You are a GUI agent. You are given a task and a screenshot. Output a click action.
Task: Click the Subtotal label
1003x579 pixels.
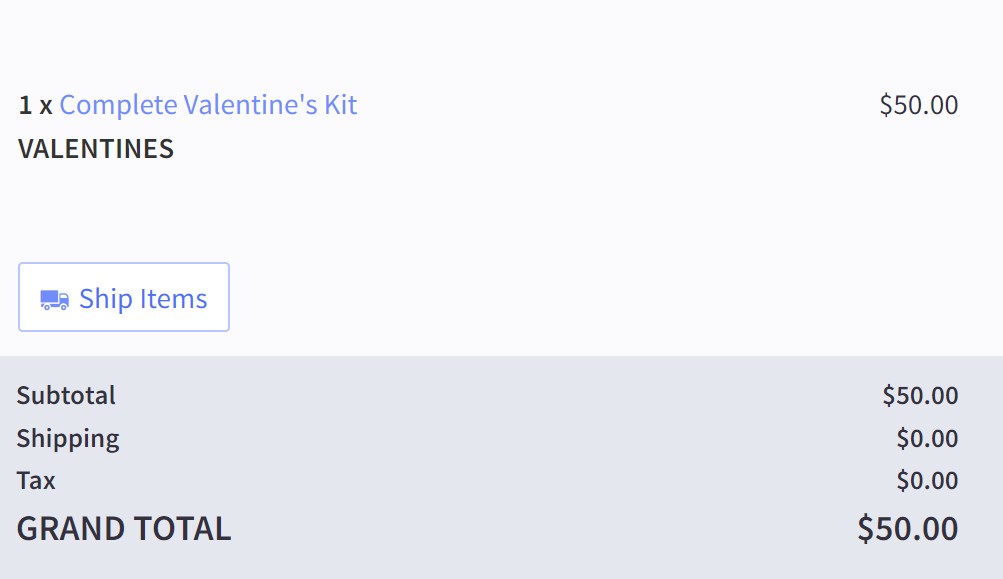[x=66, y=395]
